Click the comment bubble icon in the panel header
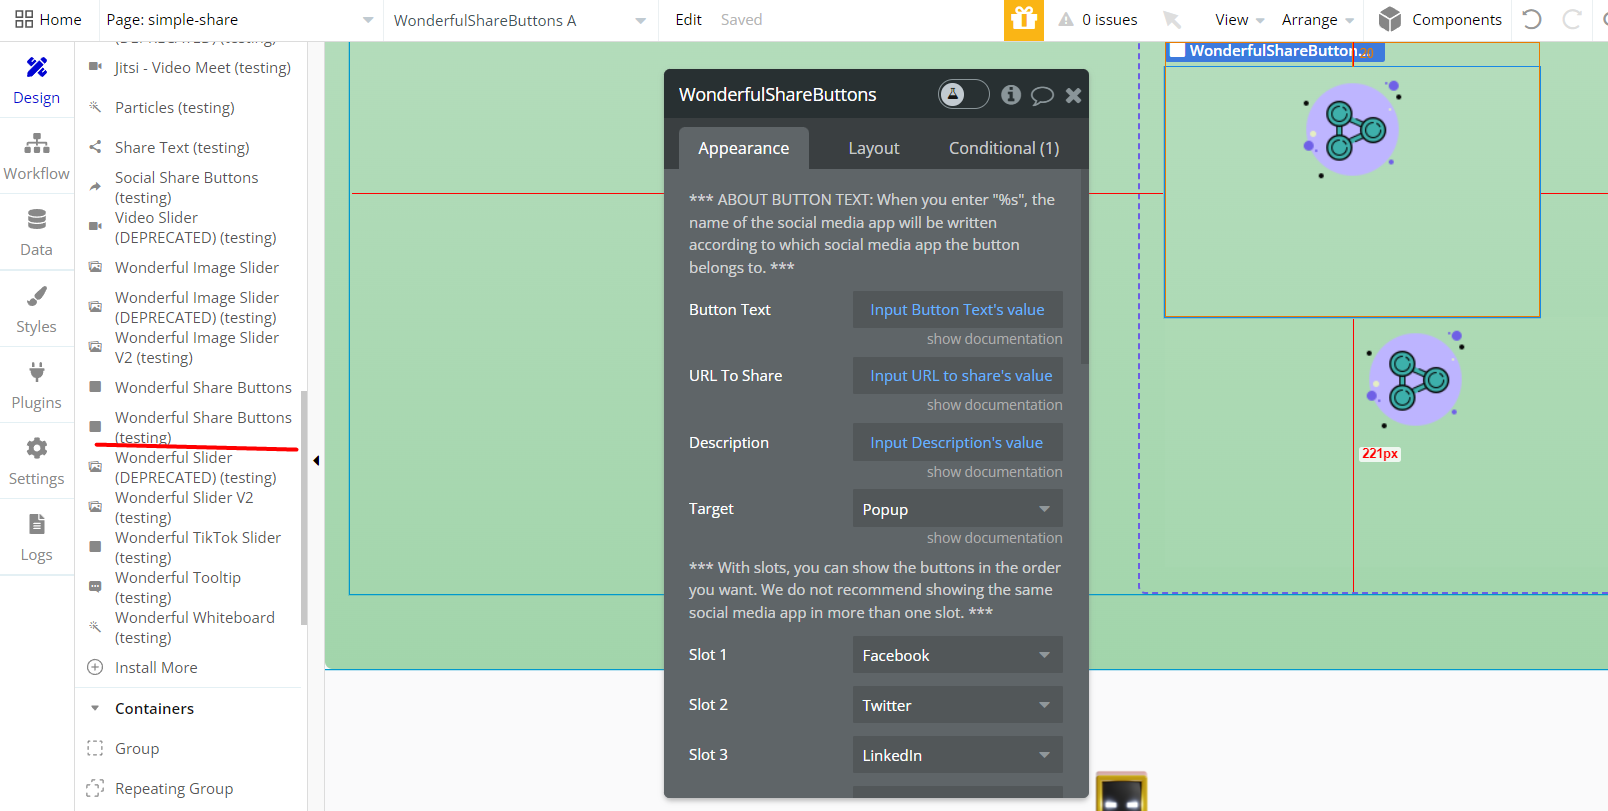The width and height of the screenshot is (1608, 811). [x=1042, y=95]
